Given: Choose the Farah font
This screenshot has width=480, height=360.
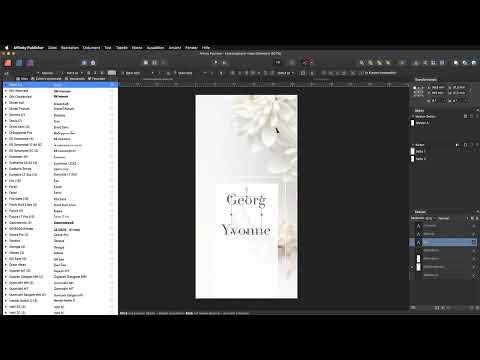Looking at the screenshot, I should tap(60, 187).
